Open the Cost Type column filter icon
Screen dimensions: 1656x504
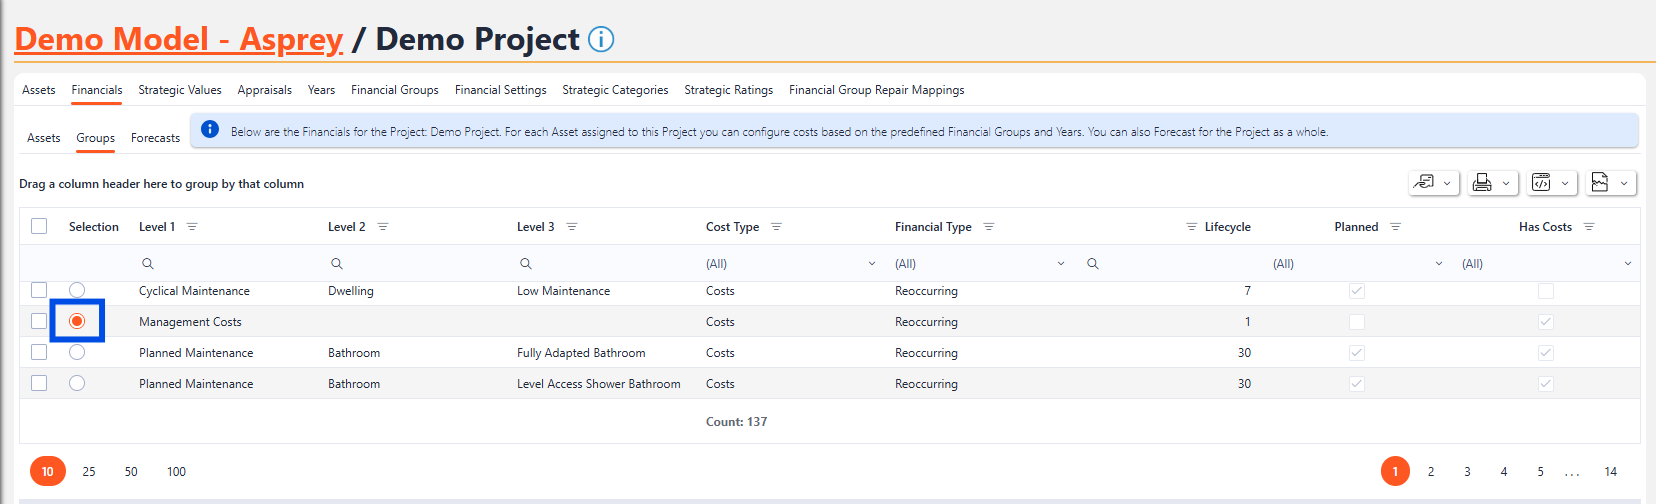click(x=776, y=227)
